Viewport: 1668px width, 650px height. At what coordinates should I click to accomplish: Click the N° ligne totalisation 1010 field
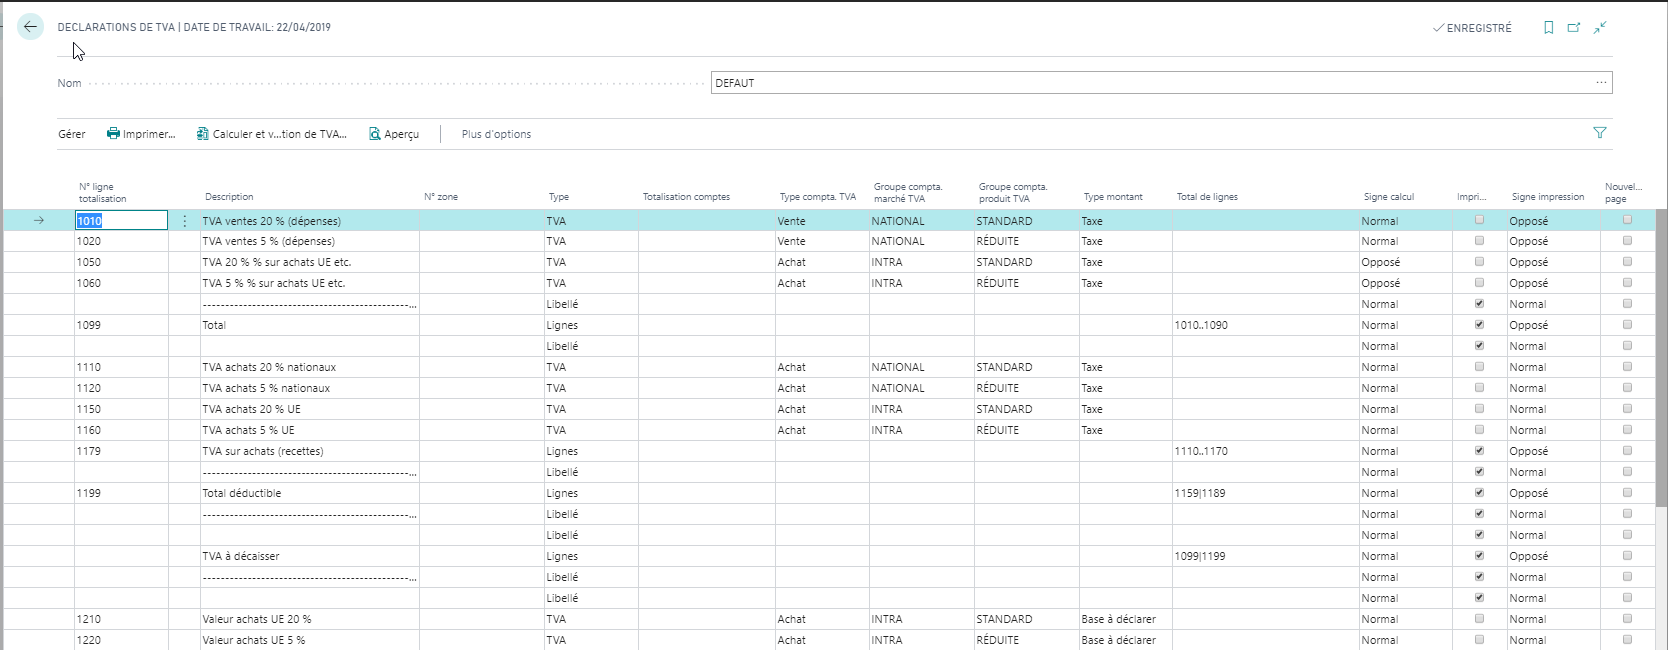coord(121,221)
